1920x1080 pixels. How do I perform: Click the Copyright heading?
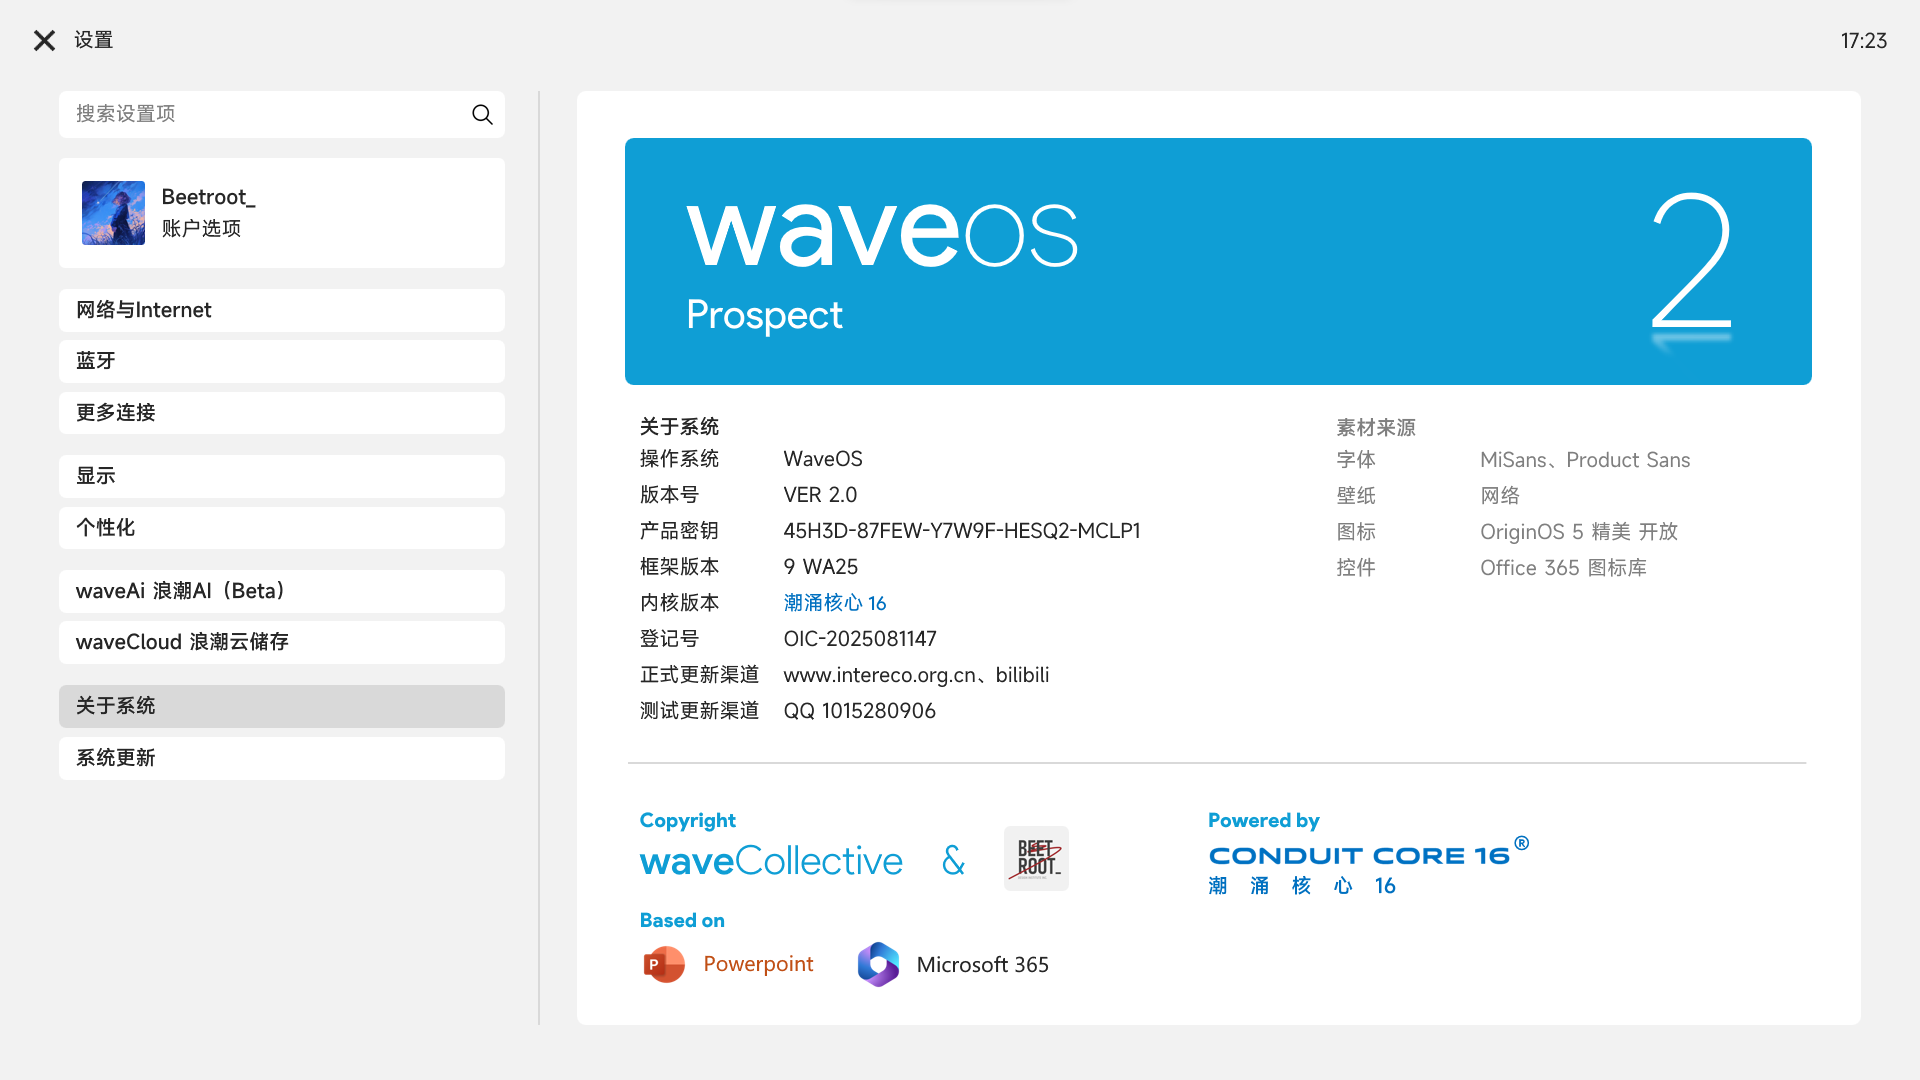[x=688, y=820]
